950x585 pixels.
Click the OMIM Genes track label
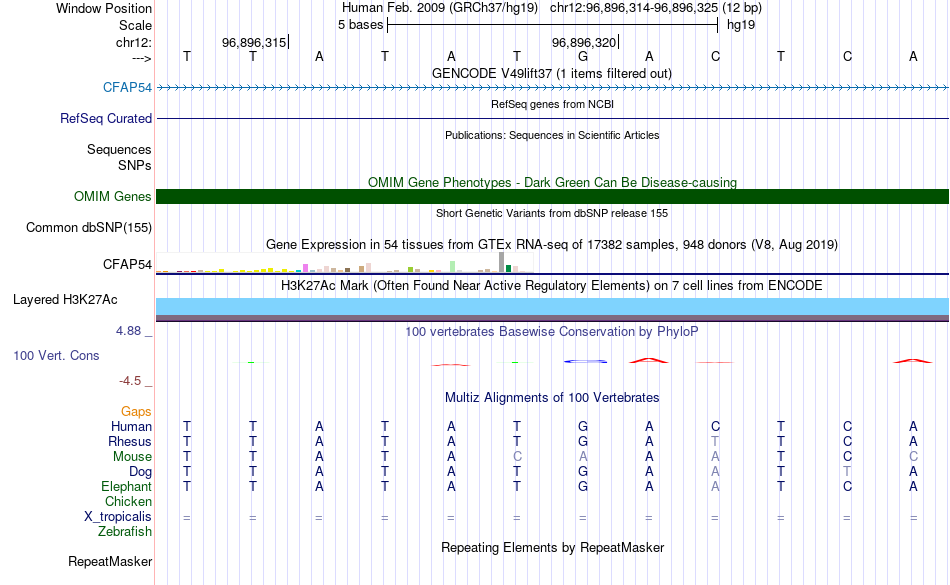pyautogui.click(x=113, y=196)
